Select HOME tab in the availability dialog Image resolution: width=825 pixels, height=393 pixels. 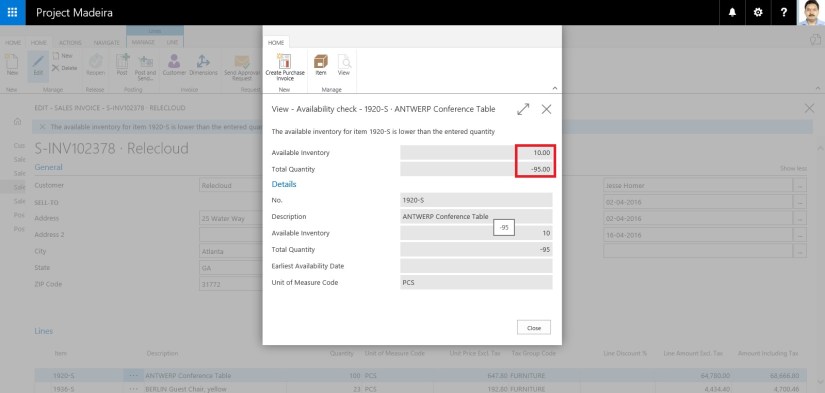pos(276,43)
